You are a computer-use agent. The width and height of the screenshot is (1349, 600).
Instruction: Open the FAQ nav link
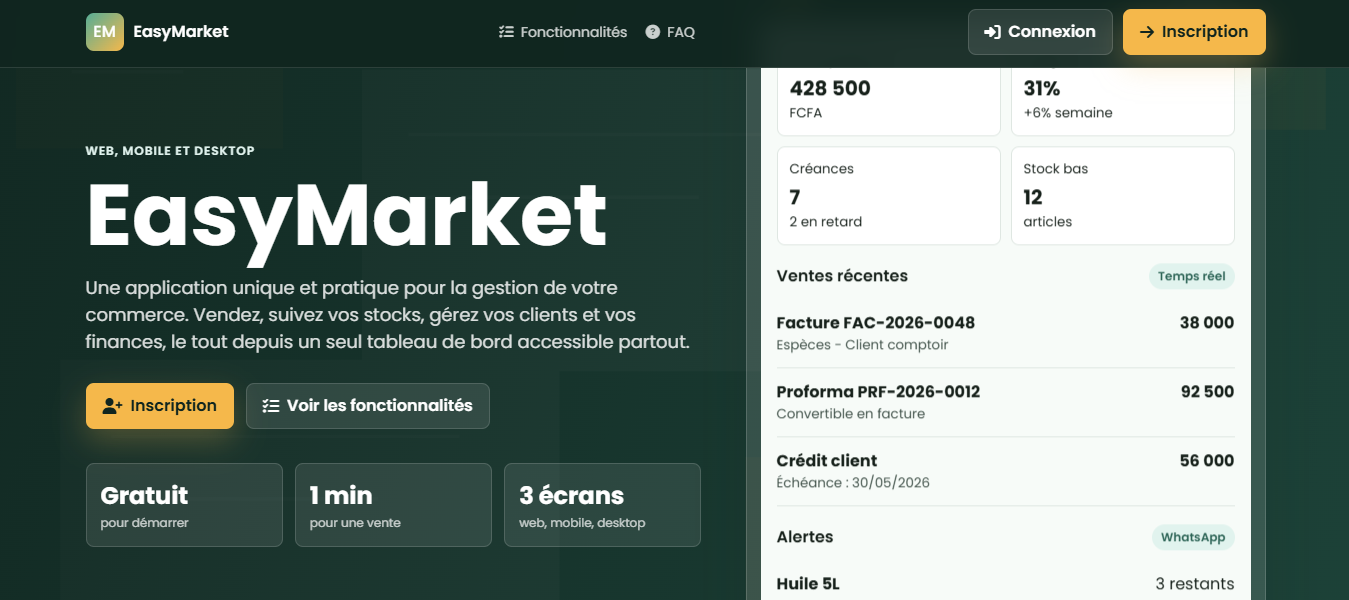tap(670, 32)
